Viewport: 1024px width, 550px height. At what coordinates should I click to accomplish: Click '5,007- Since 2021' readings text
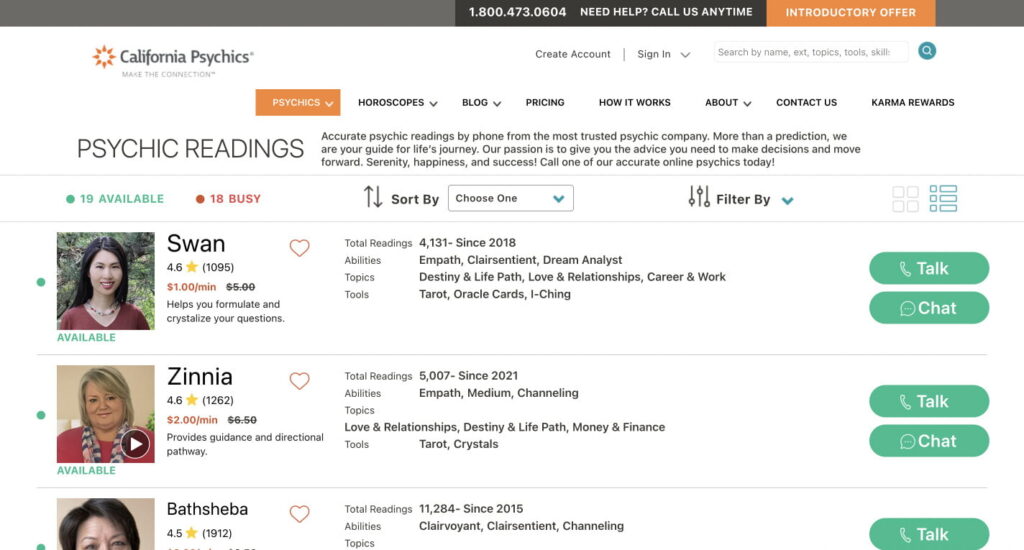coord(468,376)
